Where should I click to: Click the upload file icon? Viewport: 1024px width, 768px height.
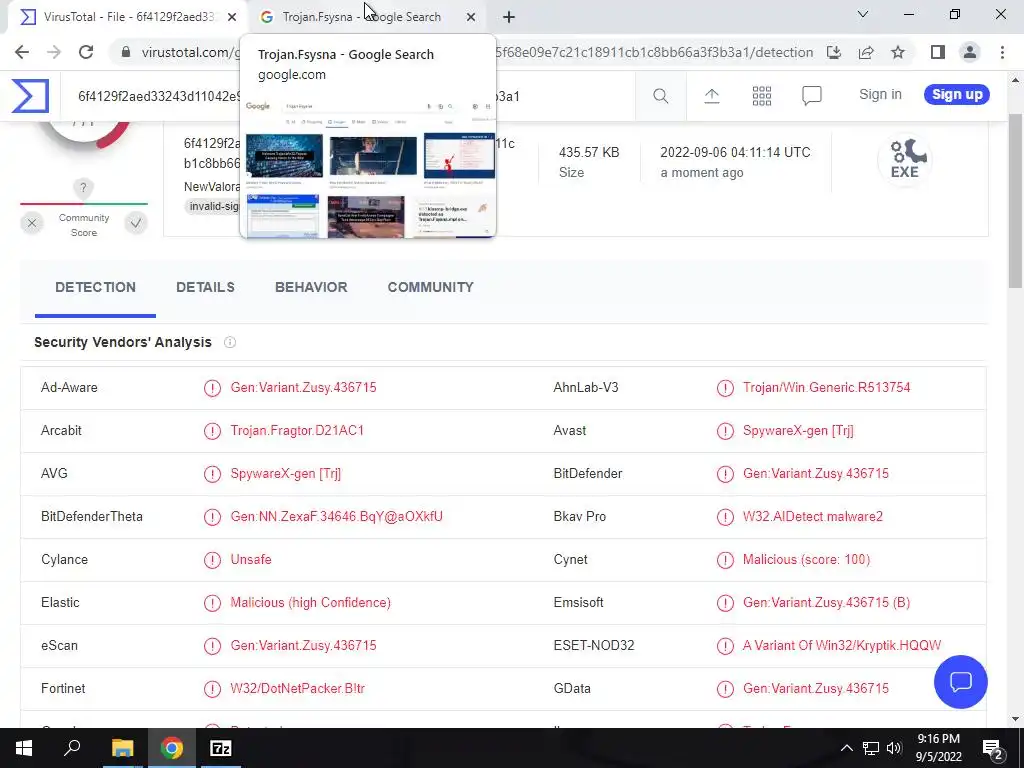point(711,96)
